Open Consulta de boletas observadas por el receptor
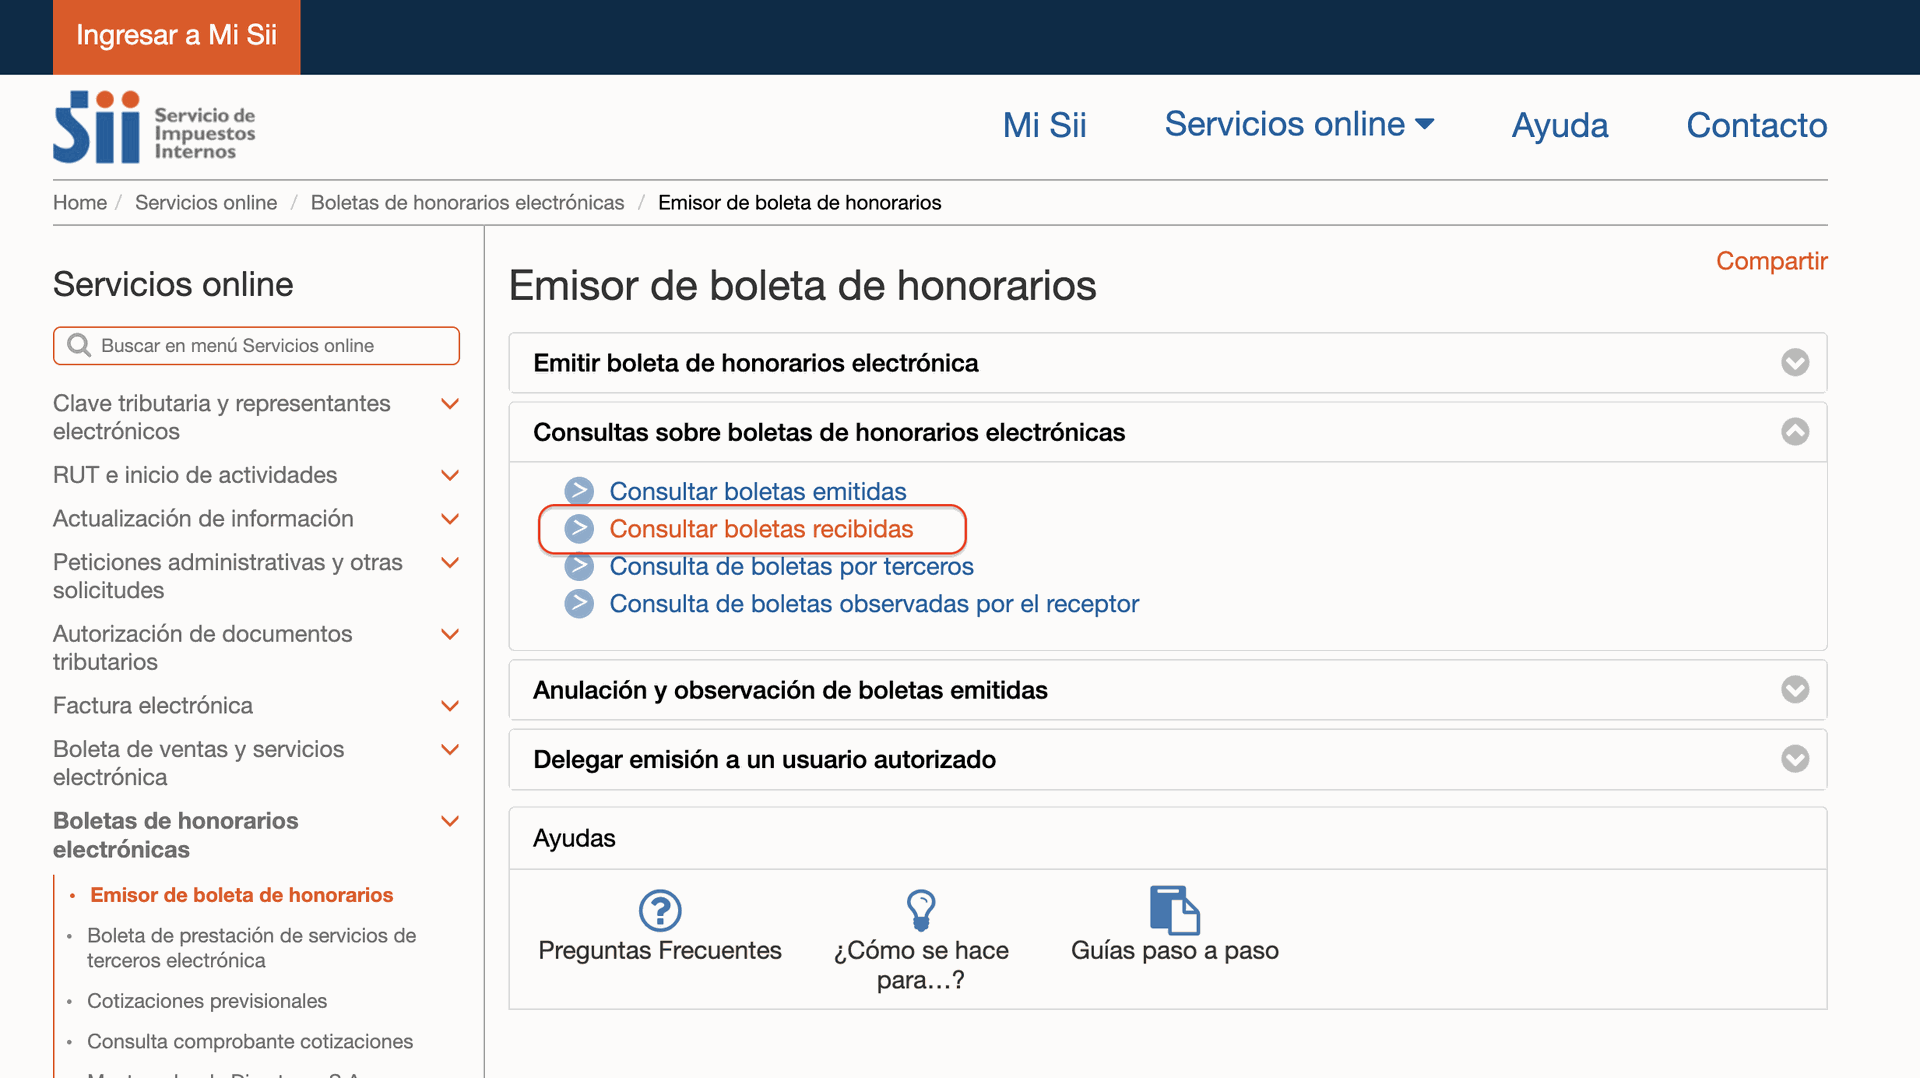Image resolution: width=1920 pixels, height=1078 pixels. point(874,604)
